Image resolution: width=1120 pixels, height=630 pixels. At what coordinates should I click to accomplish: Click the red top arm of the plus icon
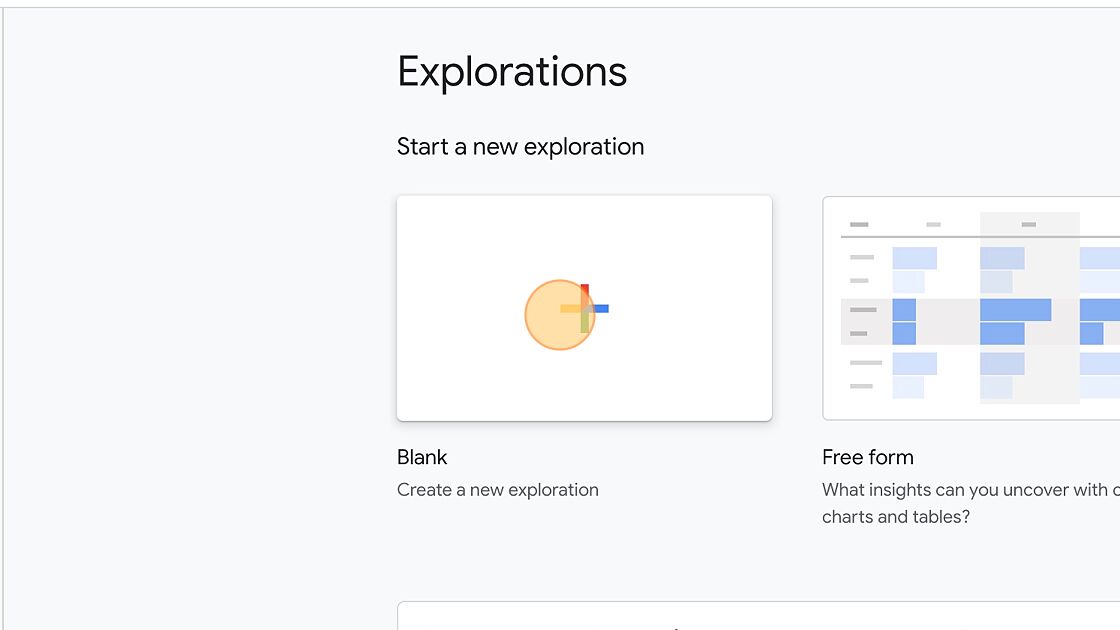(585, 291)
